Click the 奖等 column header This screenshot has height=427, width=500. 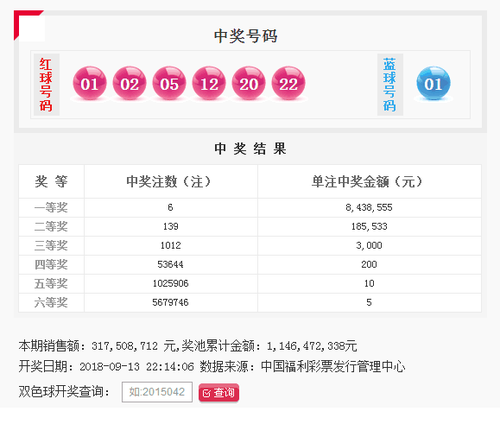[51, 181]
